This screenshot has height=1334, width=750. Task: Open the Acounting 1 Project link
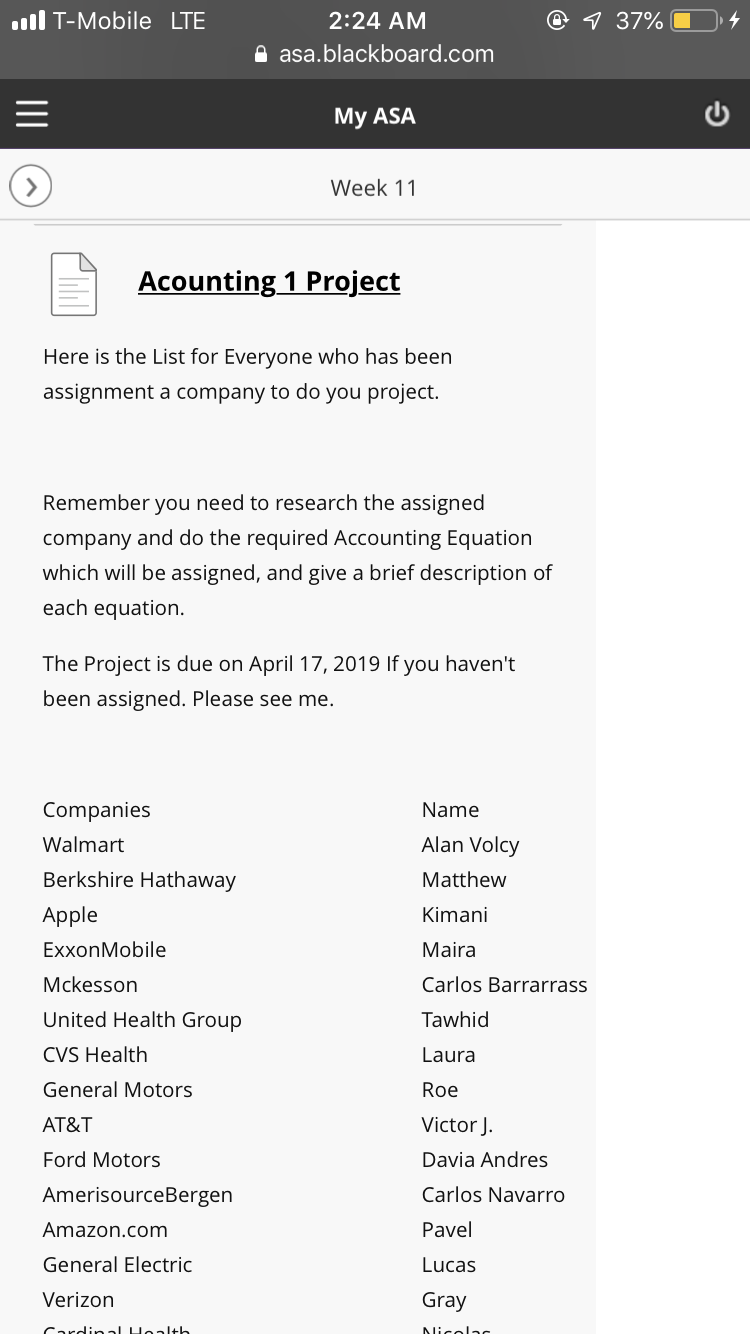click(269, 282)
